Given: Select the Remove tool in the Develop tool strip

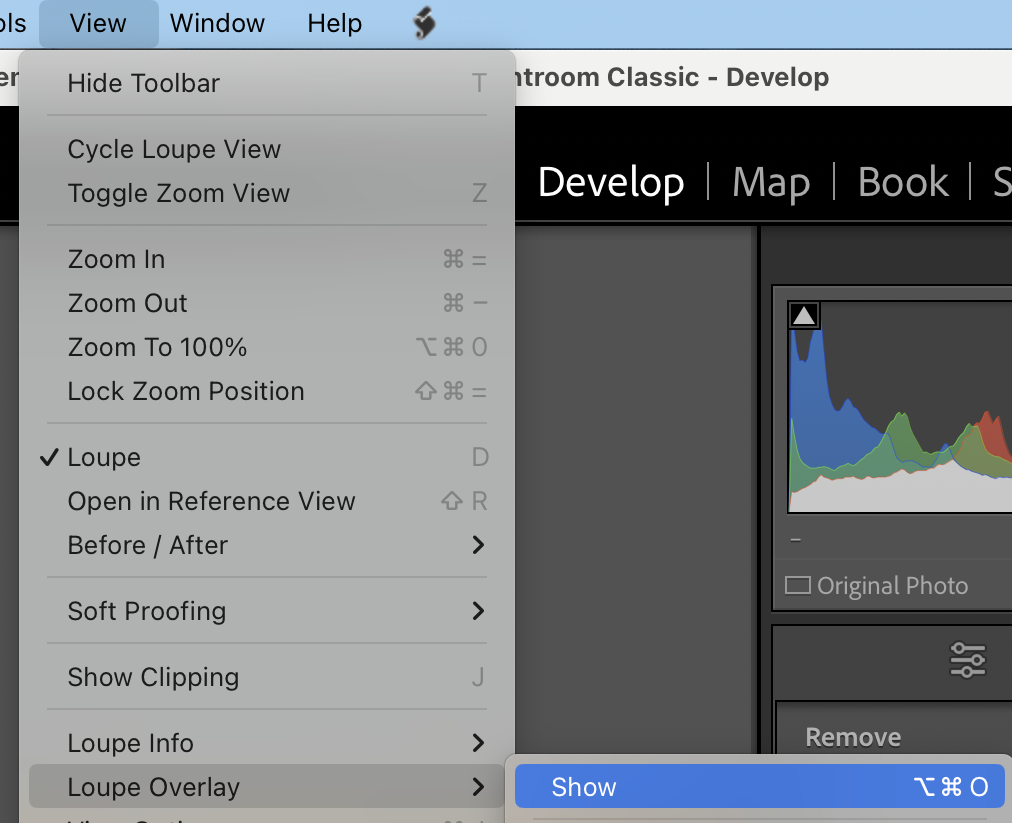Looking at the screenshot, I should [x=853, y=737].
